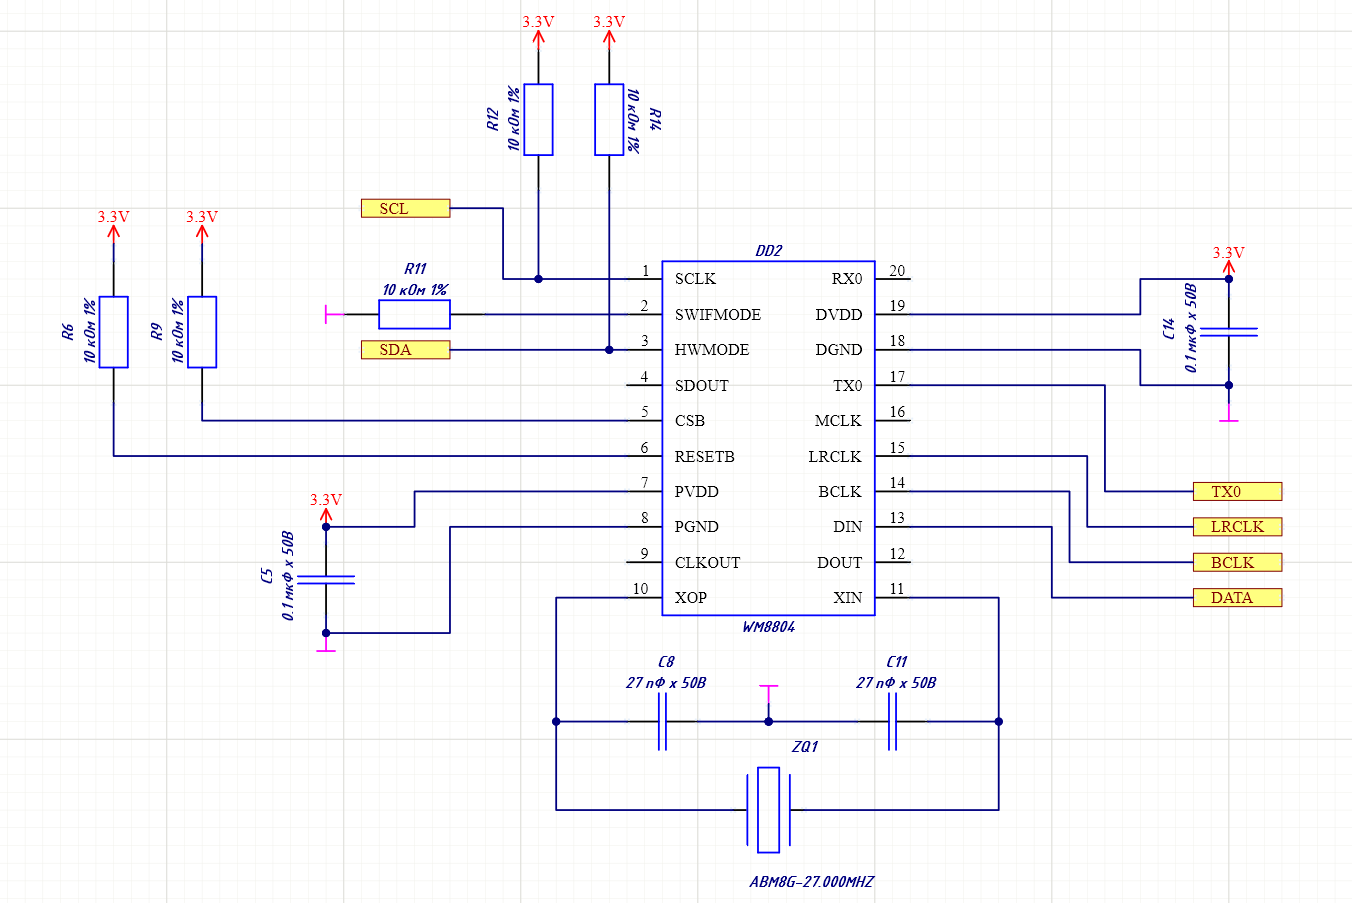Click the 3.3V power symbol above R14

click(x=609, y=30)
